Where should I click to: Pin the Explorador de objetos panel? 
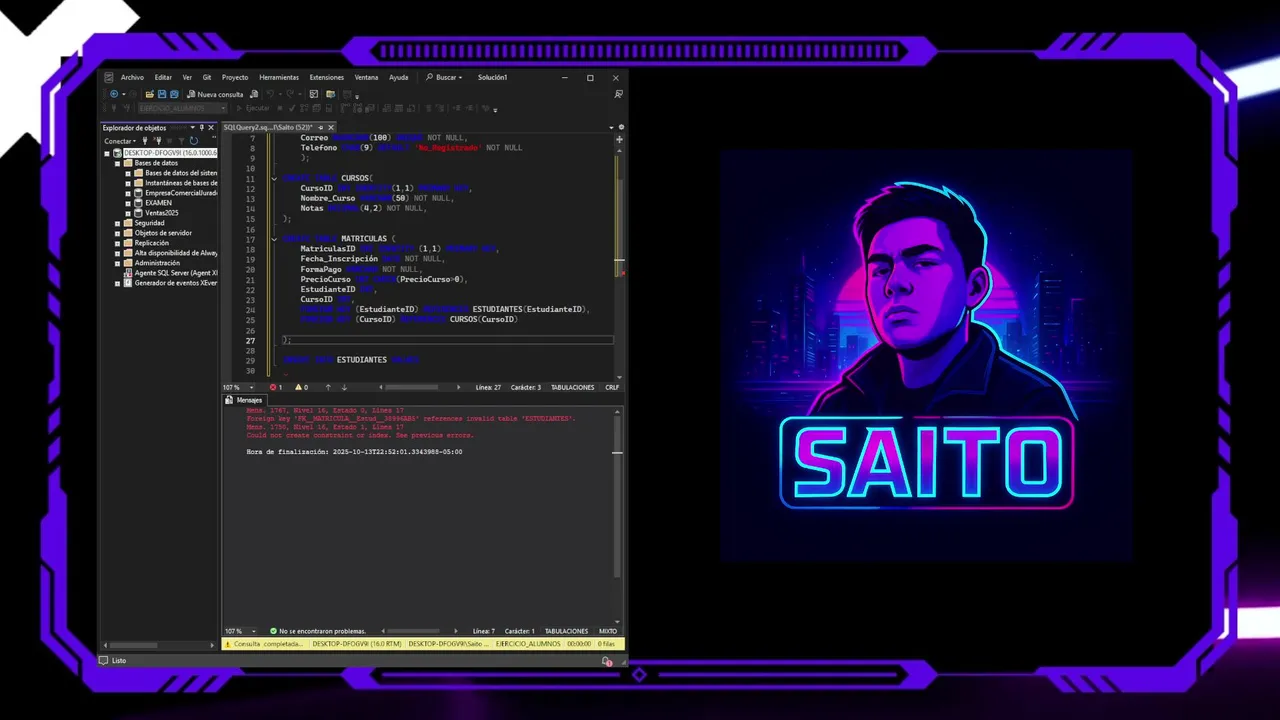point(201,128)
